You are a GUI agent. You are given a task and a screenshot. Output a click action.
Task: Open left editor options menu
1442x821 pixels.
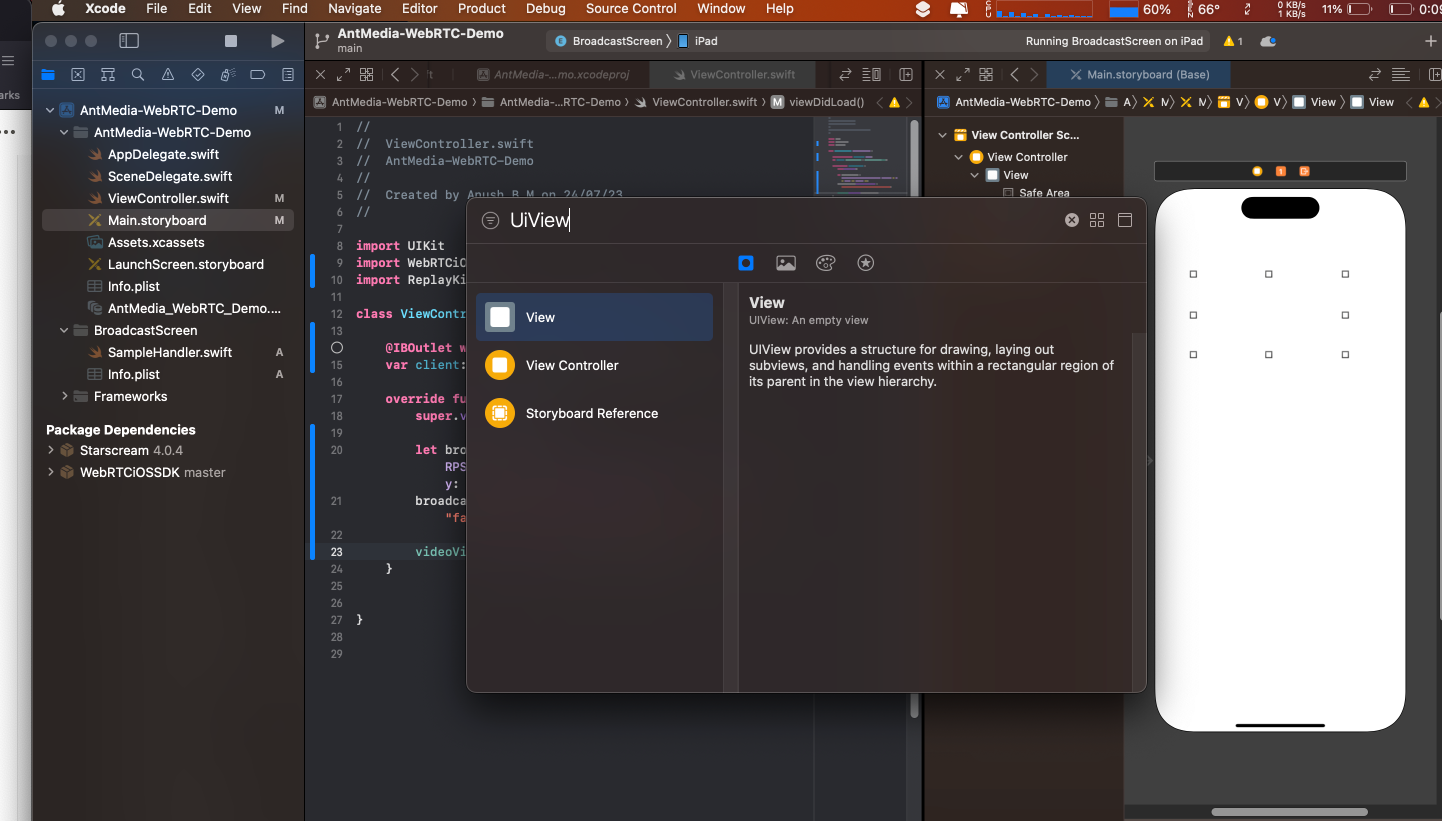[872, 75]
